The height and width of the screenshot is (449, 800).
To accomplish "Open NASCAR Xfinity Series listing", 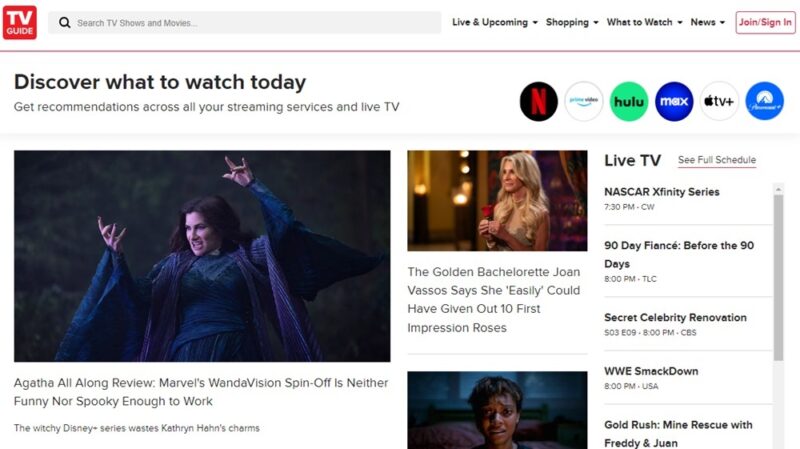I will (662, 192).
